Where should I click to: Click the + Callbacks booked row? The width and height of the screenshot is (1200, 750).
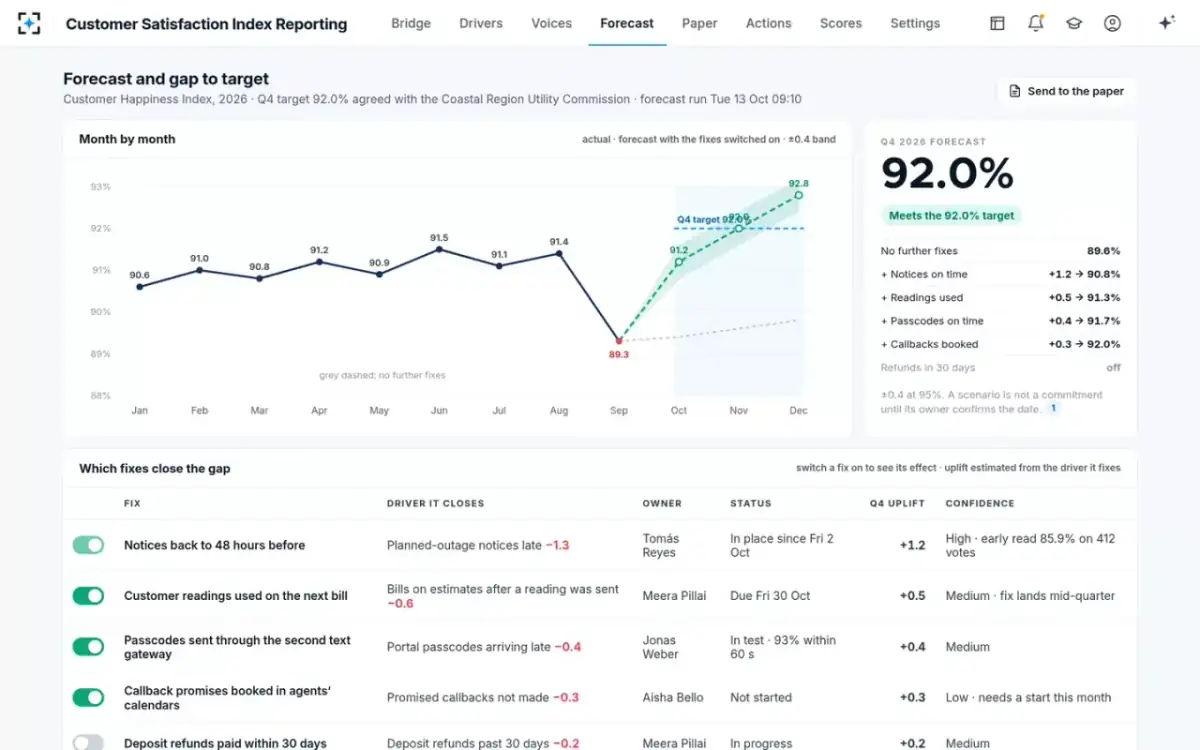[x=1000, y=344]
